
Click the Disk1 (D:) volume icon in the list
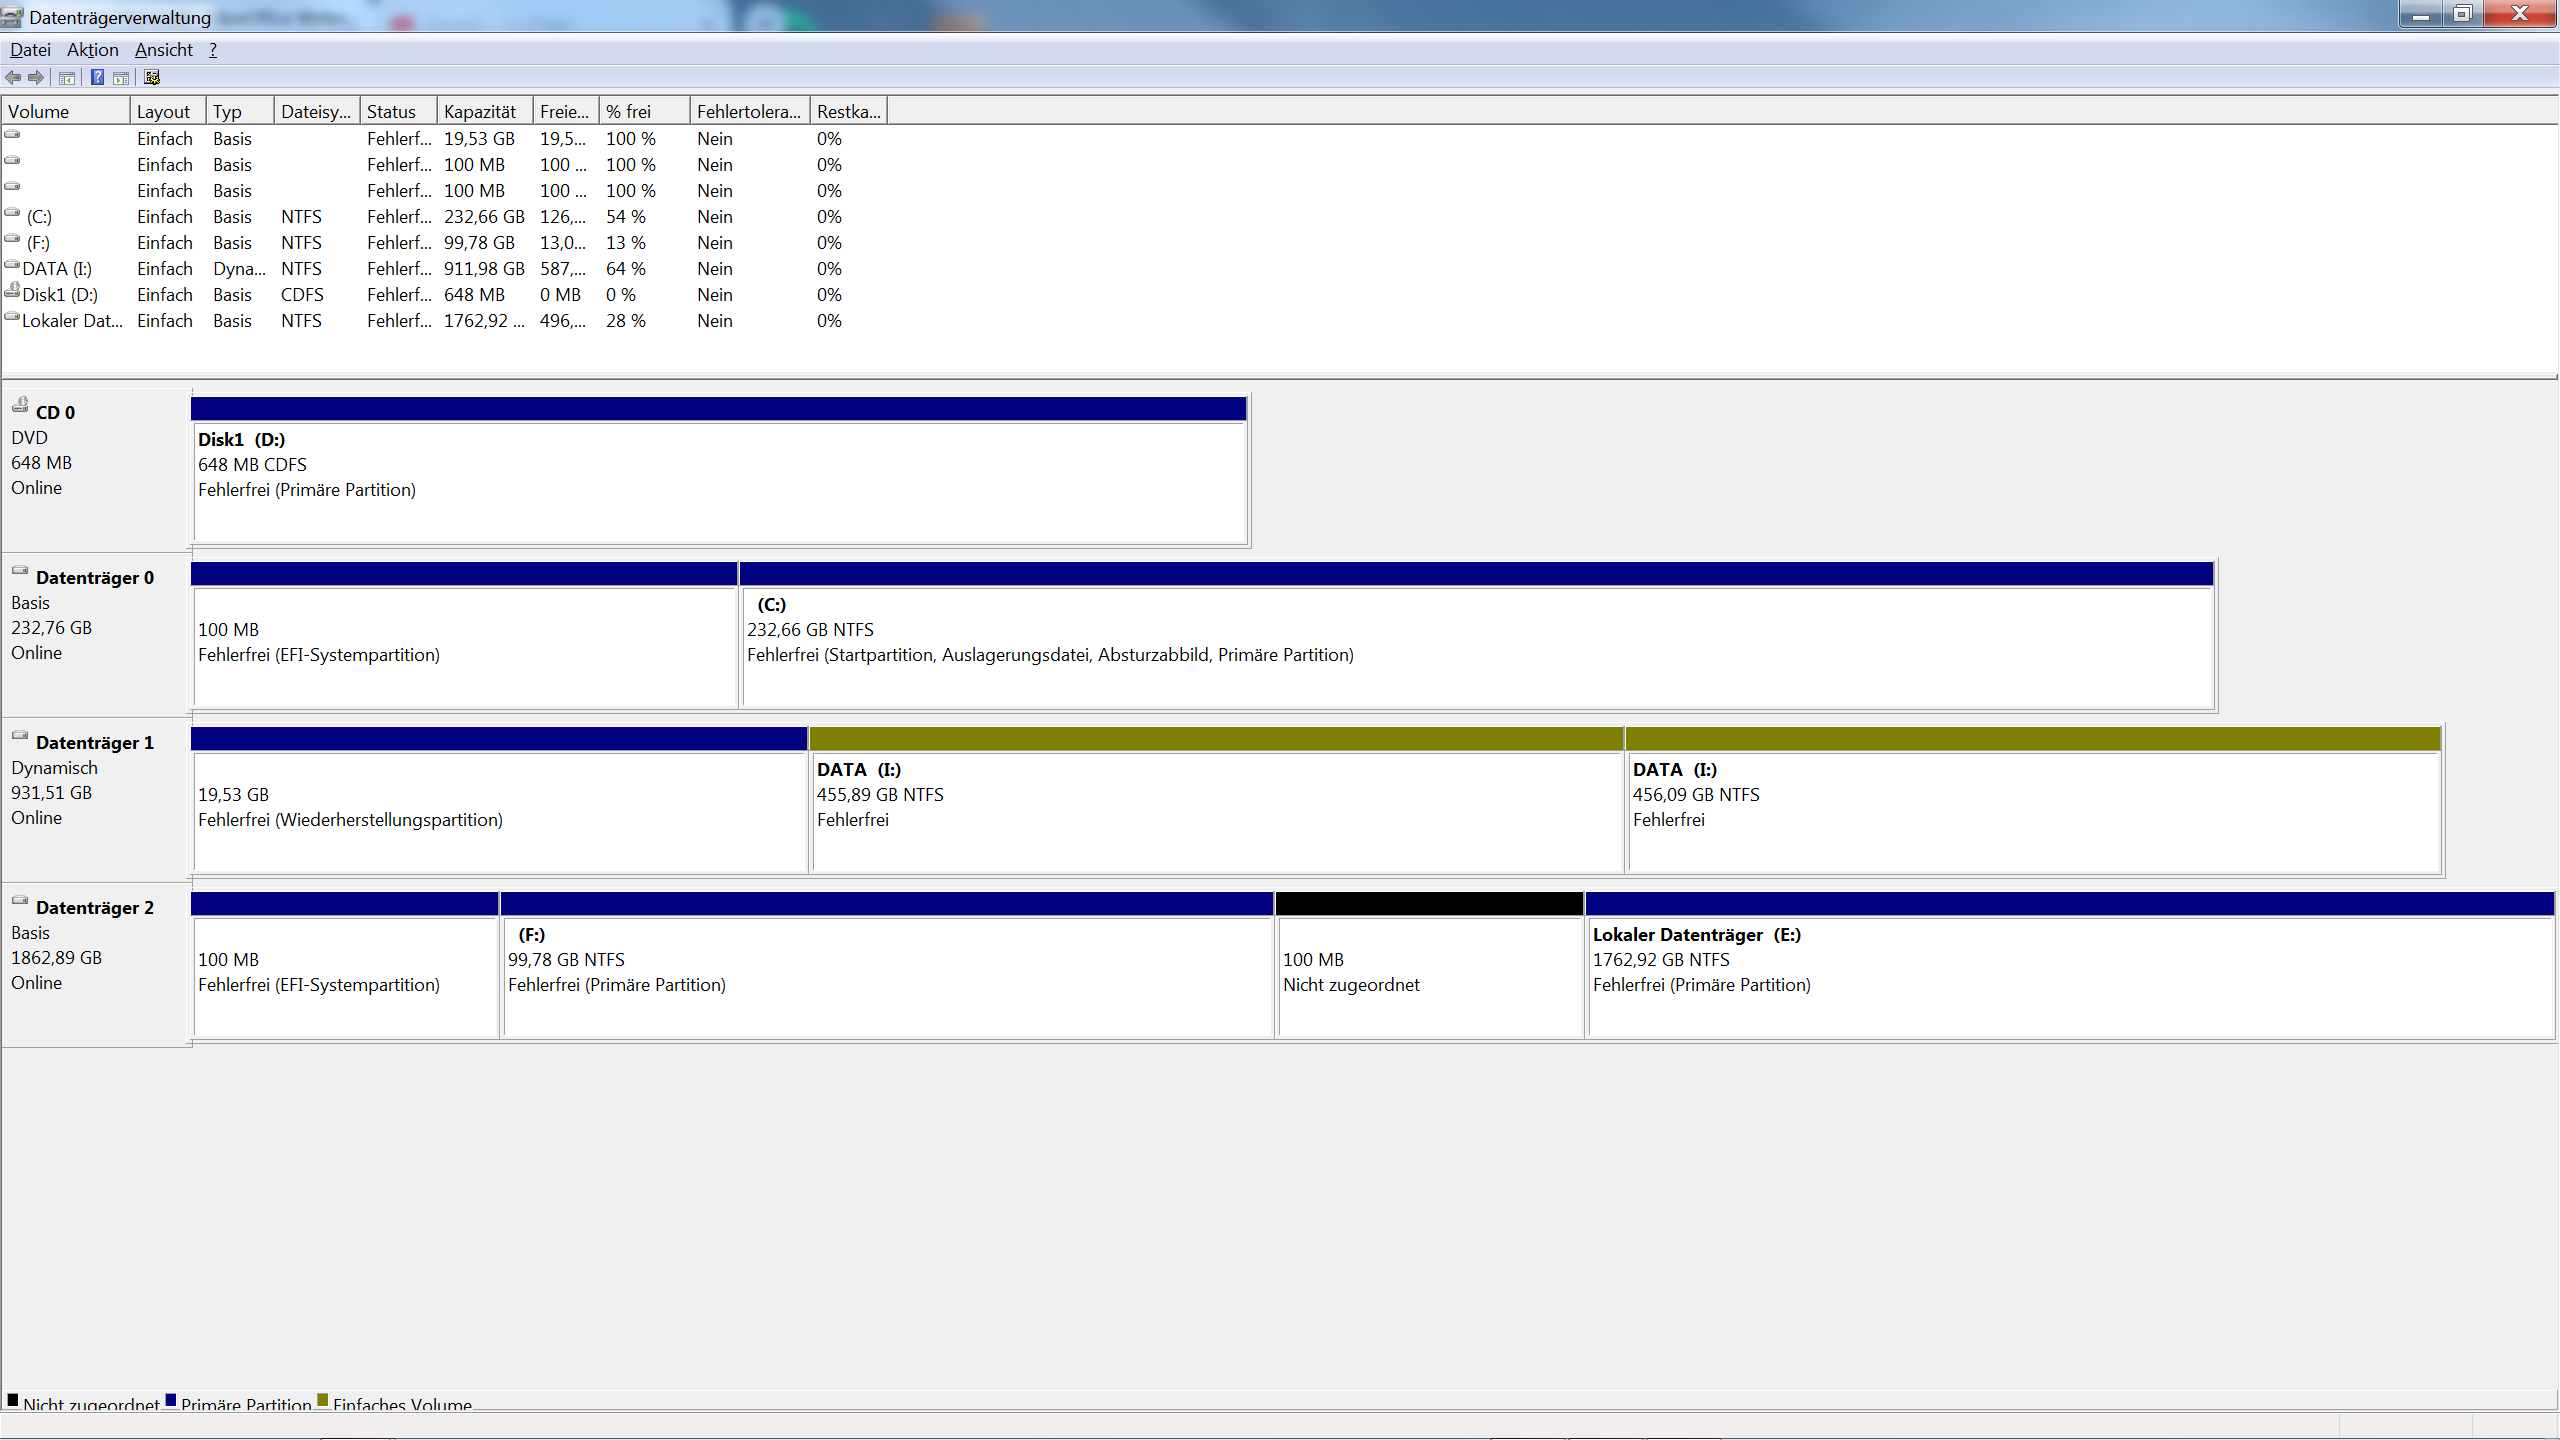(x=12, y=291)
